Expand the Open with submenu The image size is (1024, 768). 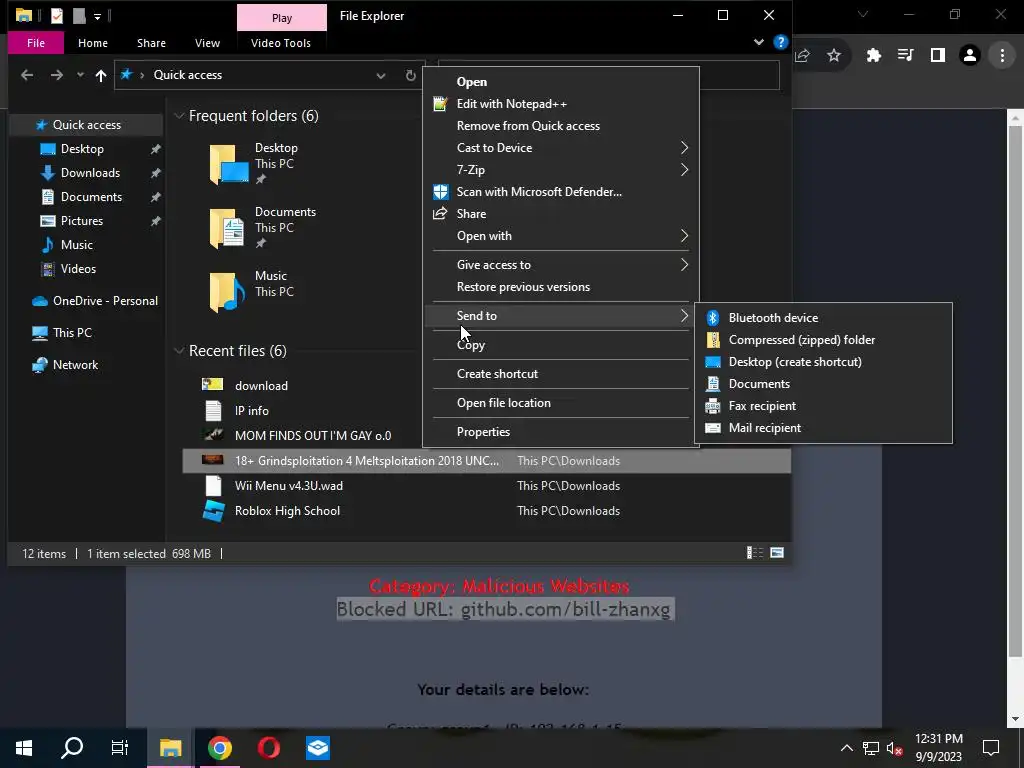[560, 236]
